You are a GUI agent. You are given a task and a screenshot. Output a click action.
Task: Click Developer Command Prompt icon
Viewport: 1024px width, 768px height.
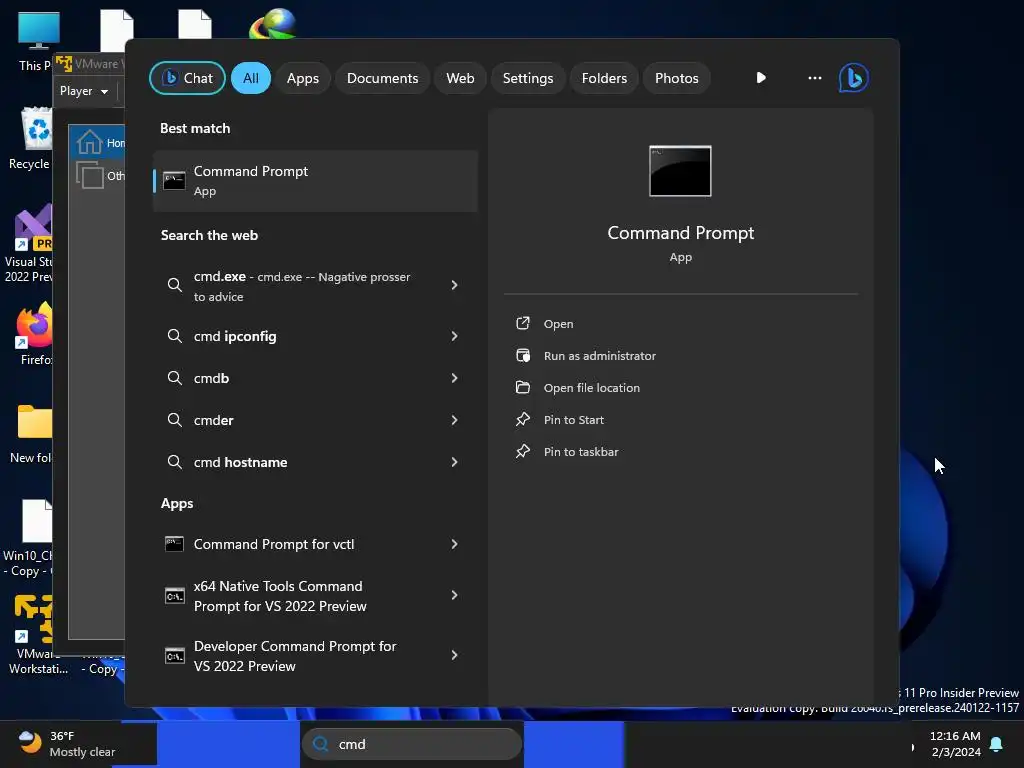pos(174,656)
